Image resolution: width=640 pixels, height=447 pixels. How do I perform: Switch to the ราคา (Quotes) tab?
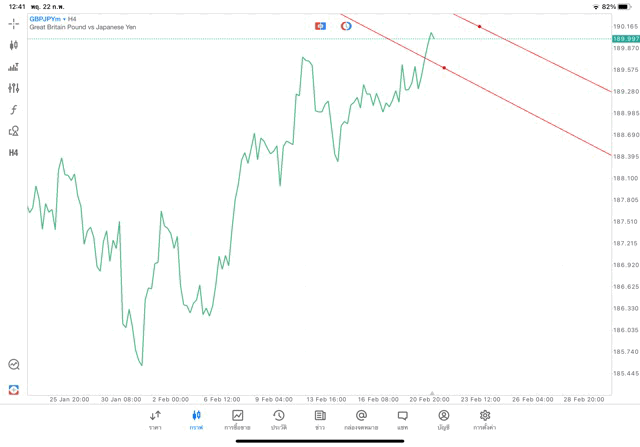[155, 419]
